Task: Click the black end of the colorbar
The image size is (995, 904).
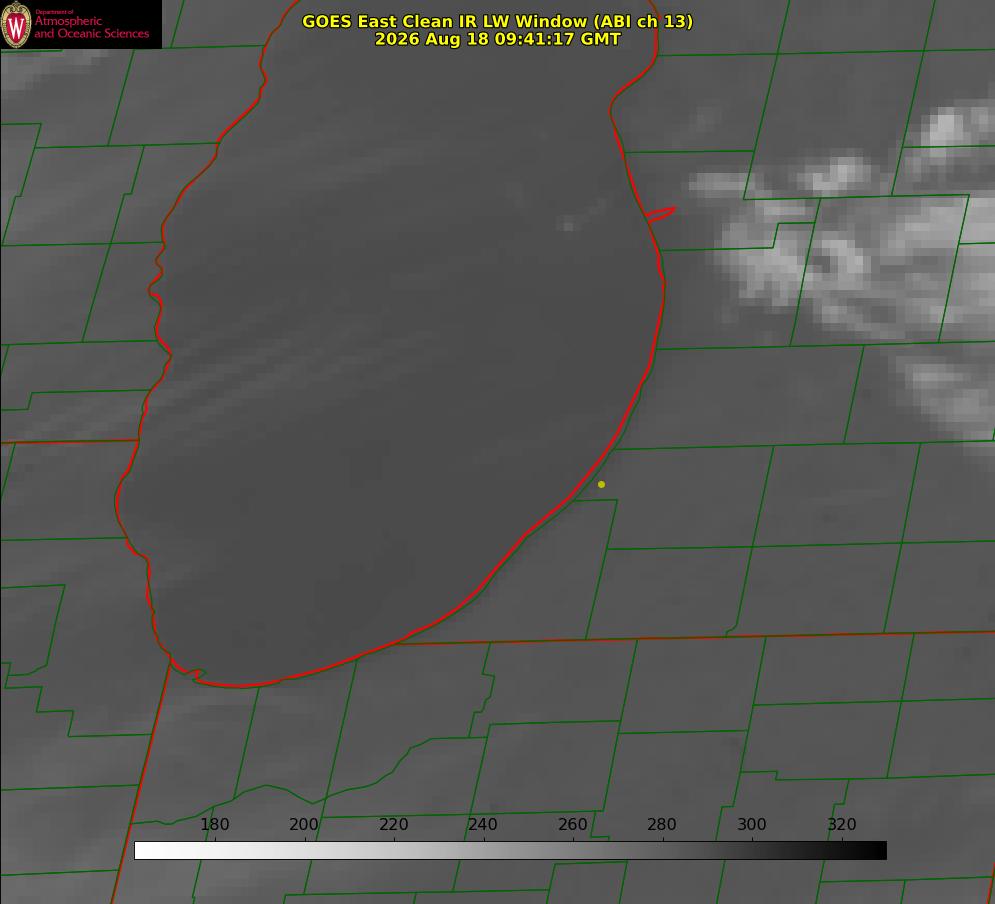Action: point(878,851)
